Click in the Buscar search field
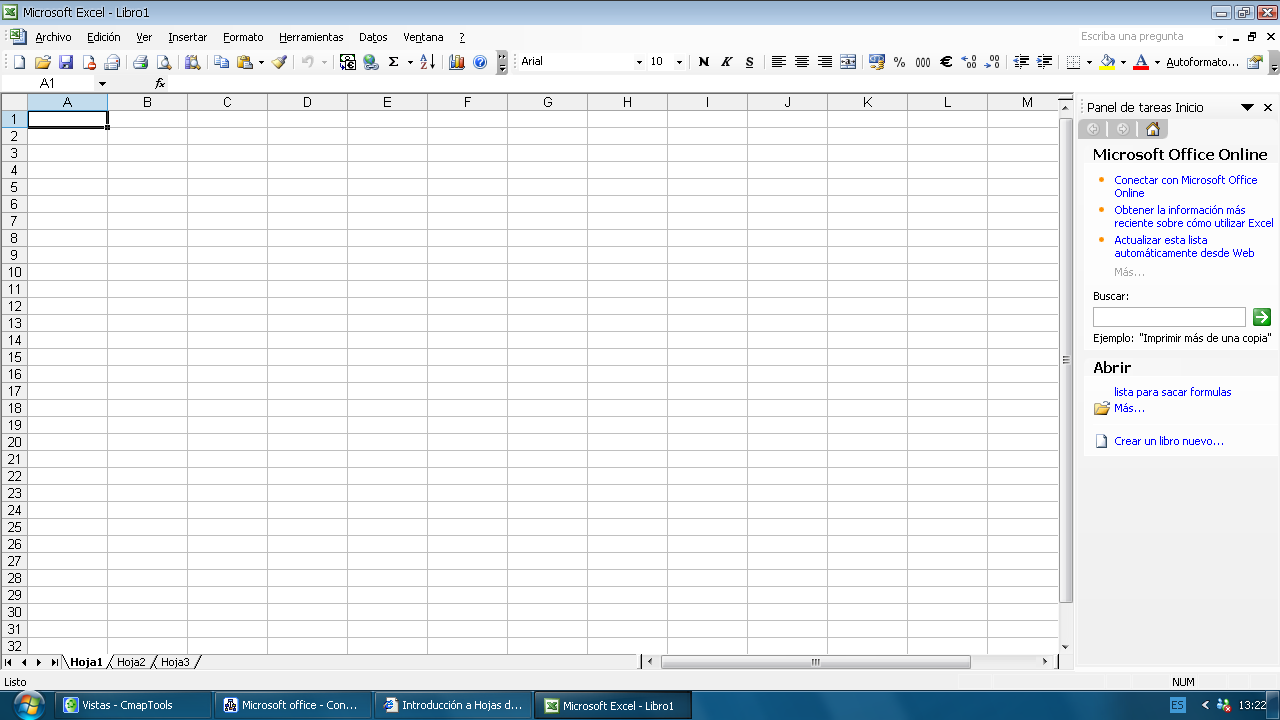The width and height of the screenshot is (1280, 720). click(1169, 317)
